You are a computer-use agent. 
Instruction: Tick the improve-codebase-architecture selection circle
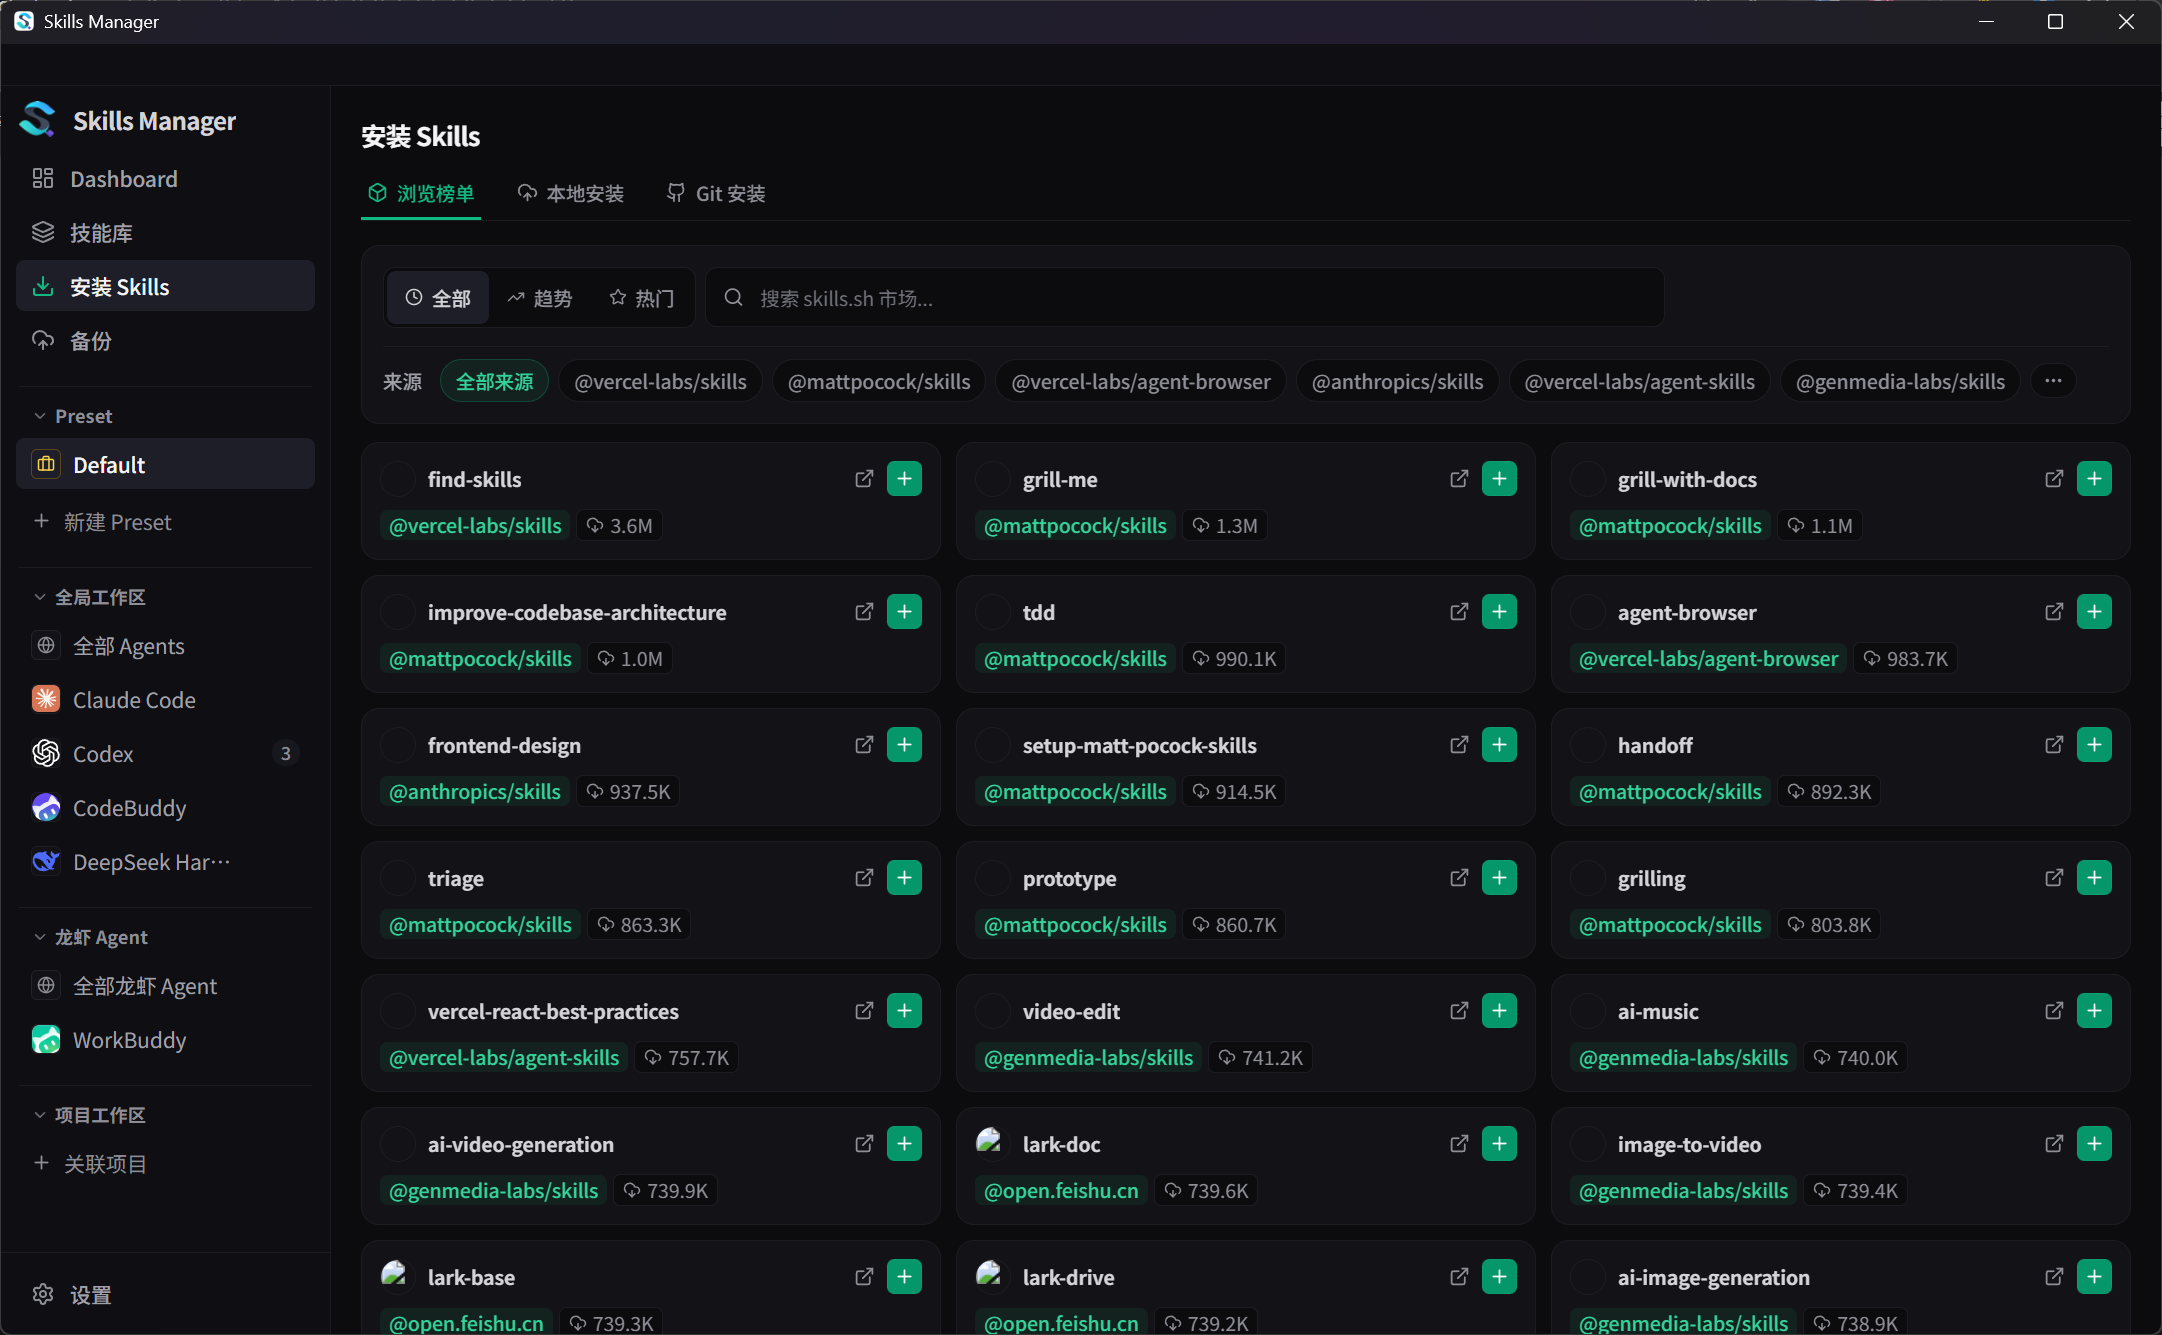[x=397, y=612]
